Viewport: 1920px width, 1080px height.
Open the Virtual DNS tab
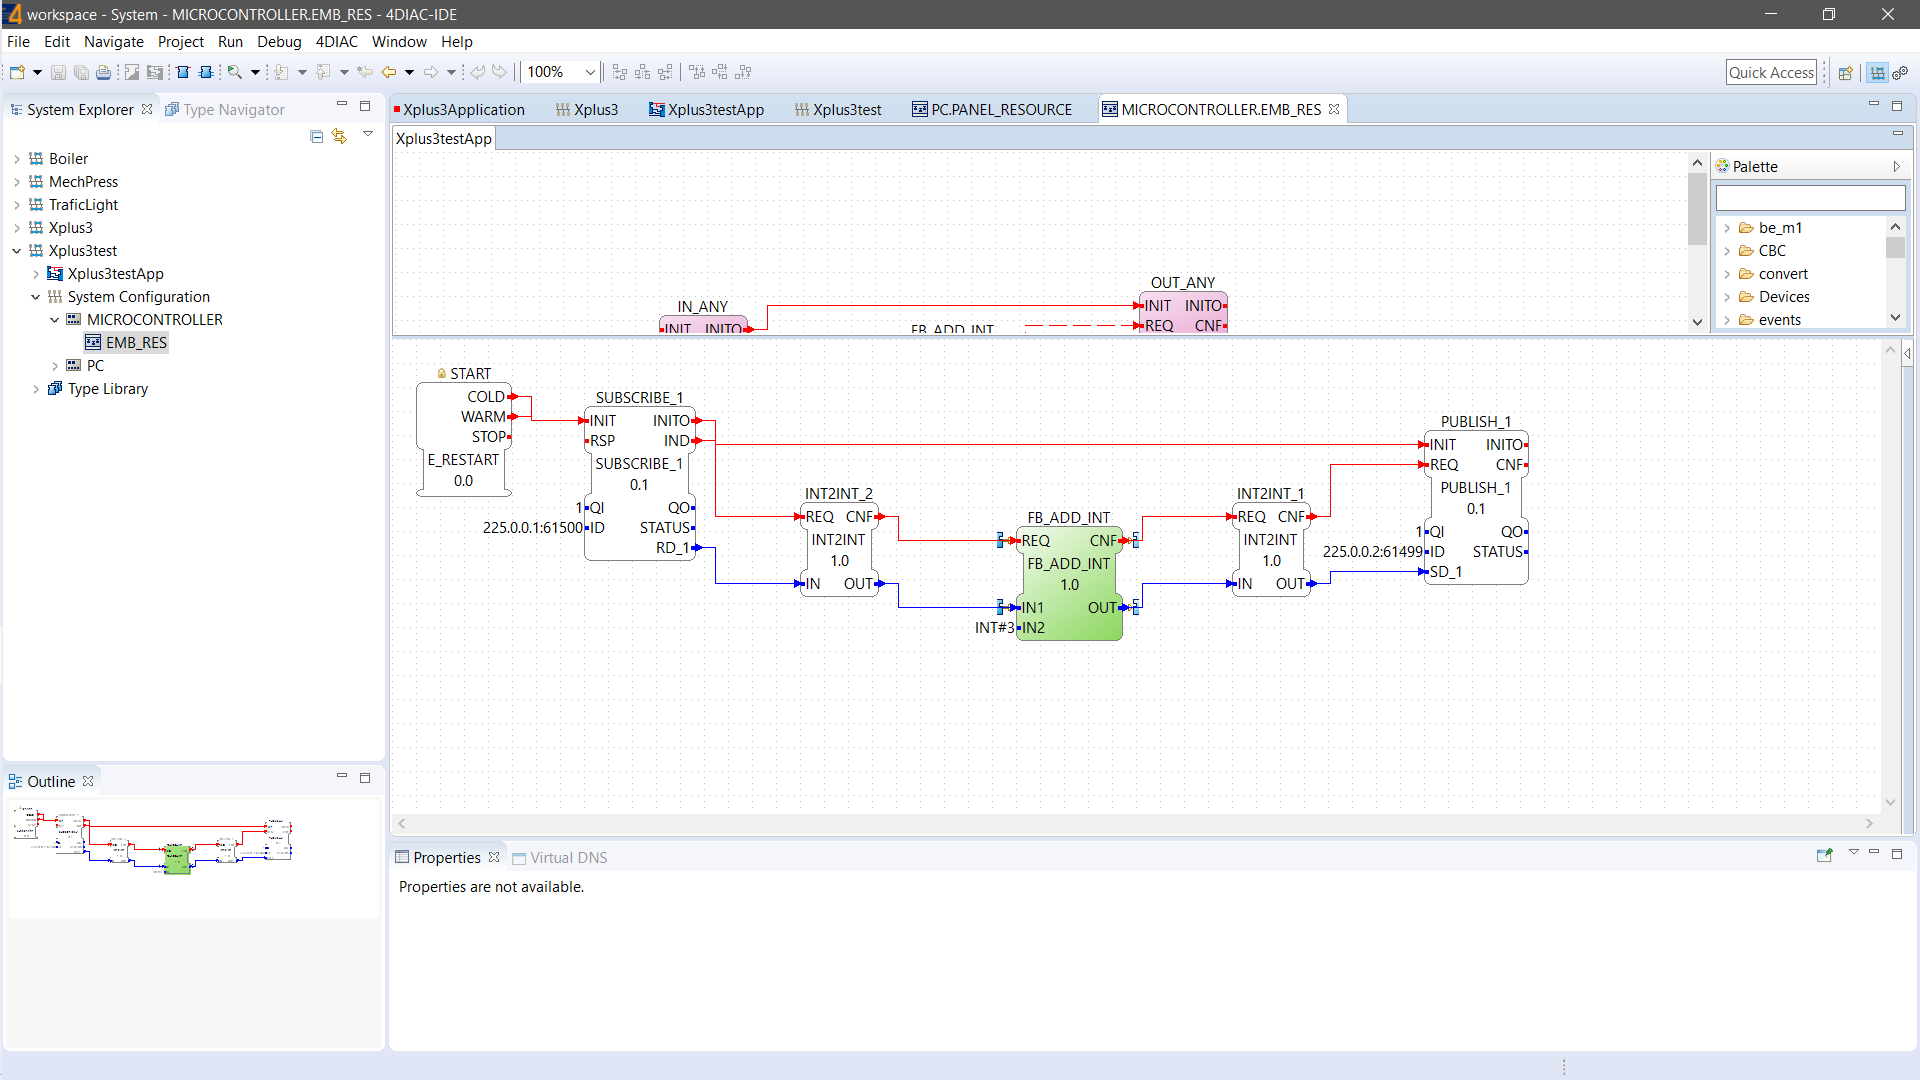click(560, 857)
